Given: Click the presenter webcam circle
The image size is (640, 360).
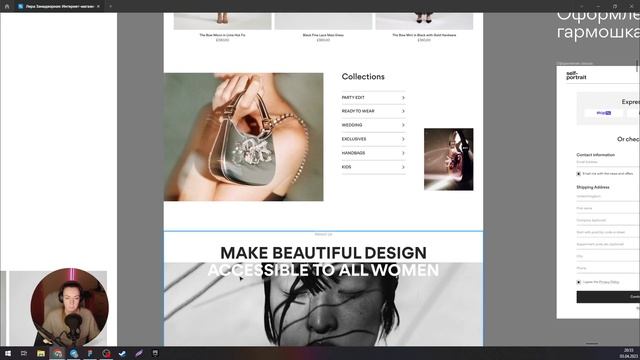Looking at the screenshot, I should click(x=69, y=307).
